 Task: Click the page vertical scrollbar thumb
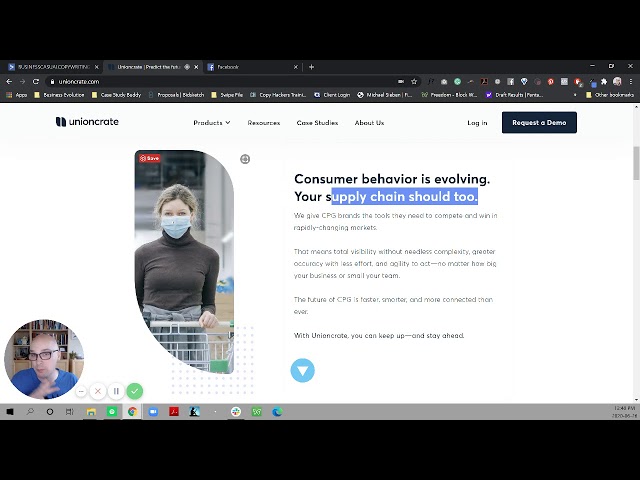coord(636,163)
